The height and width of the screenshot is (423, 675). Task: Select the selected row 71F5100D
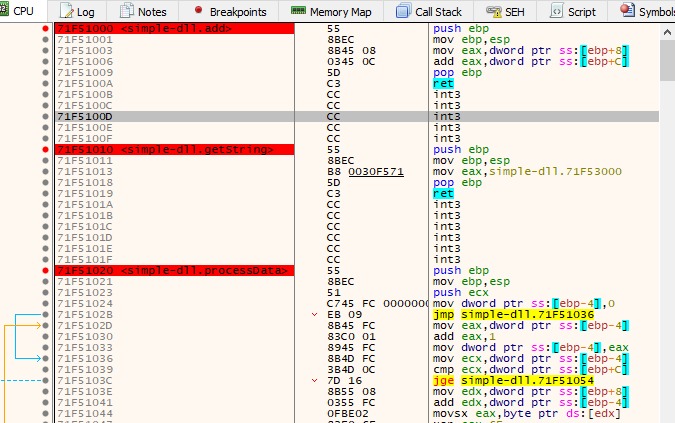[x=357, y=116]
